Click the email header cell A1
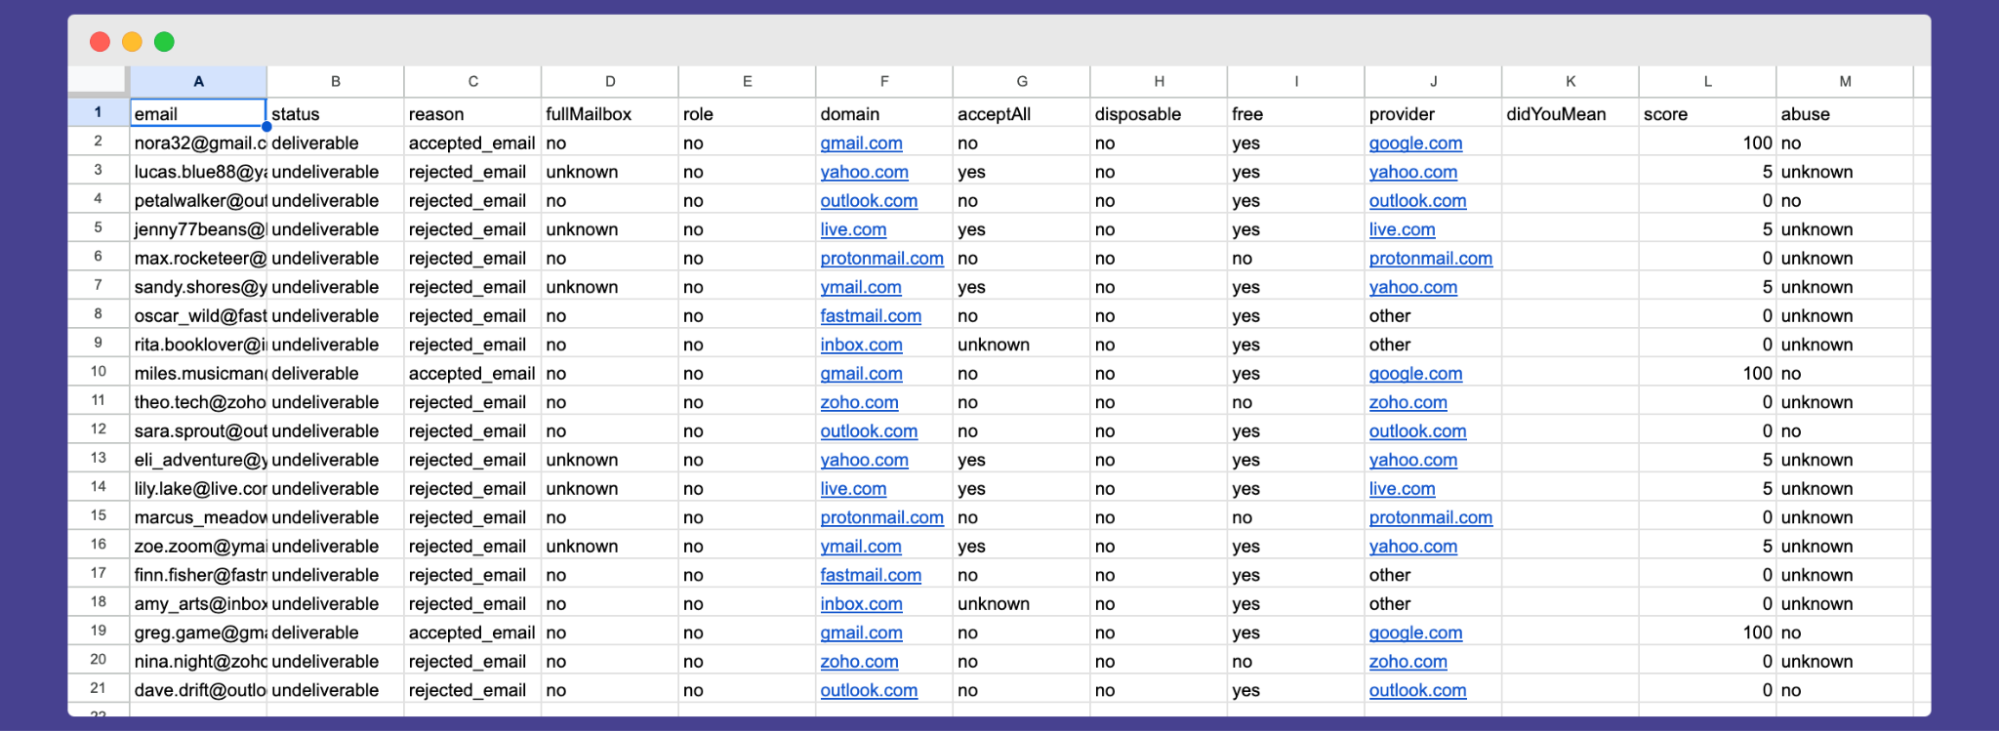This screenshot has width=1999, height=732. tap(198, 114)
